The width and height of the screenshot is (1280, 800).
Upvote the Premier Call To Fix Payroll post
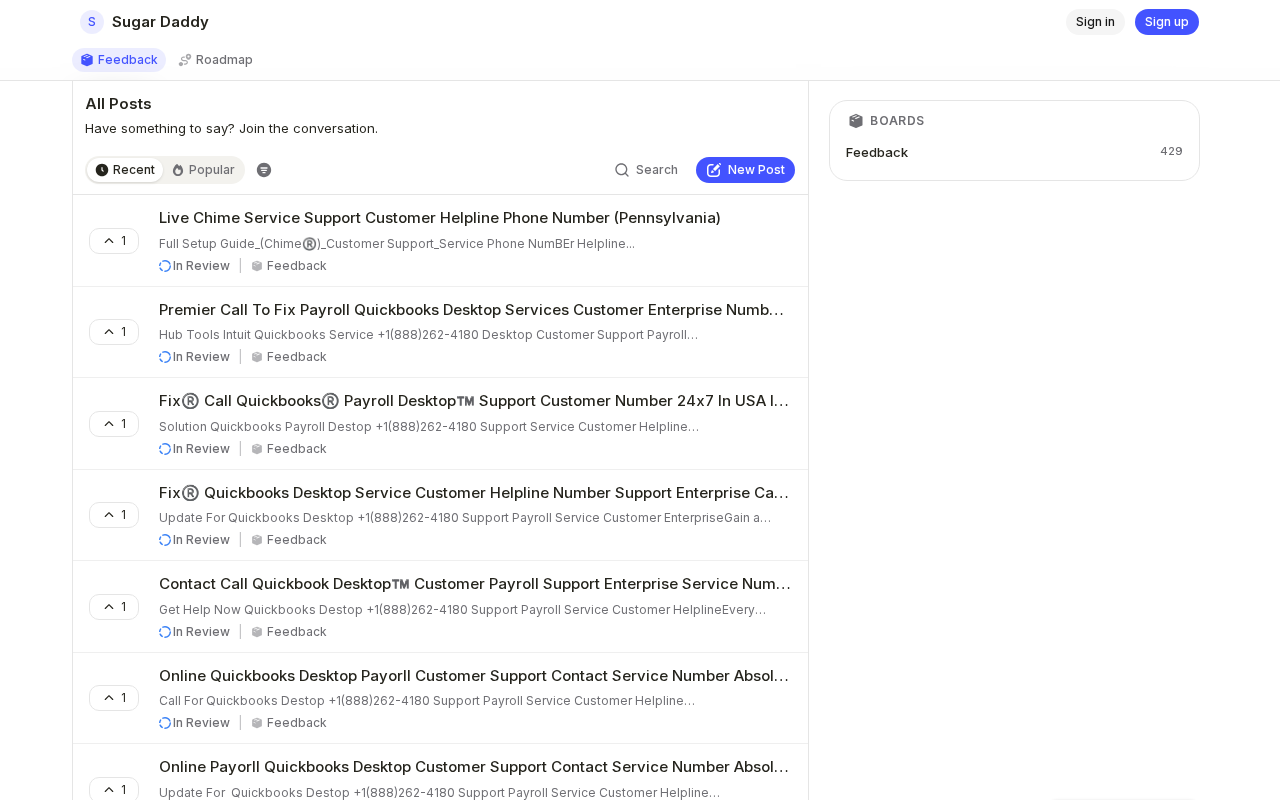click(114, 332)
